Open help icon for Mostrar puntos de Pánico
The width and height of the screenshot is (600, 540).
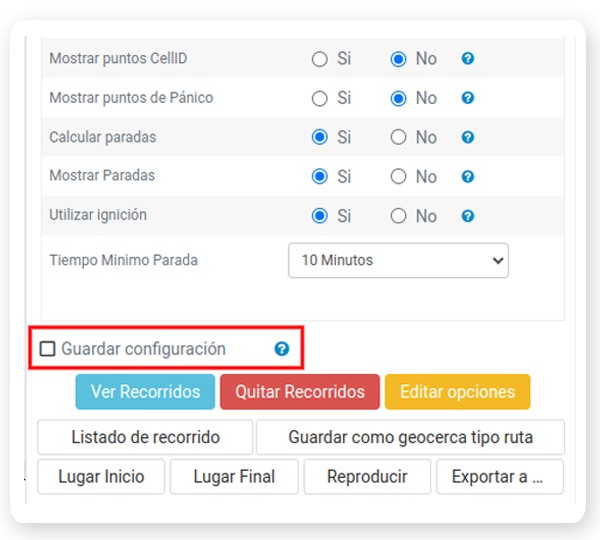coord(468,98)
